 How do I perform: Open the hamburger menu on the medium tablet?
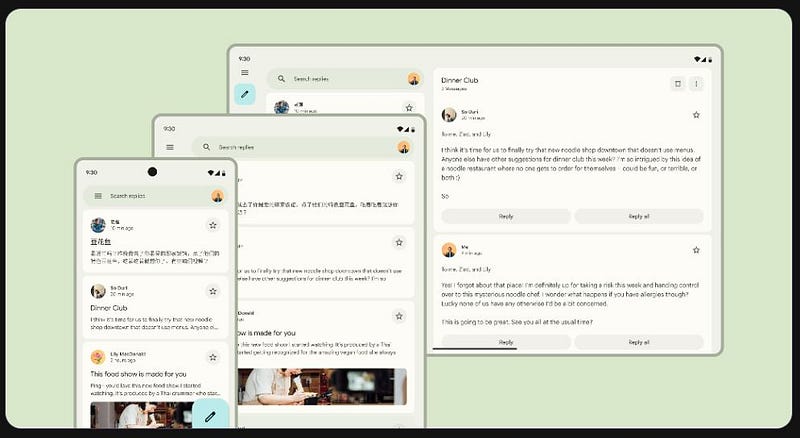[x=170, y=147]
